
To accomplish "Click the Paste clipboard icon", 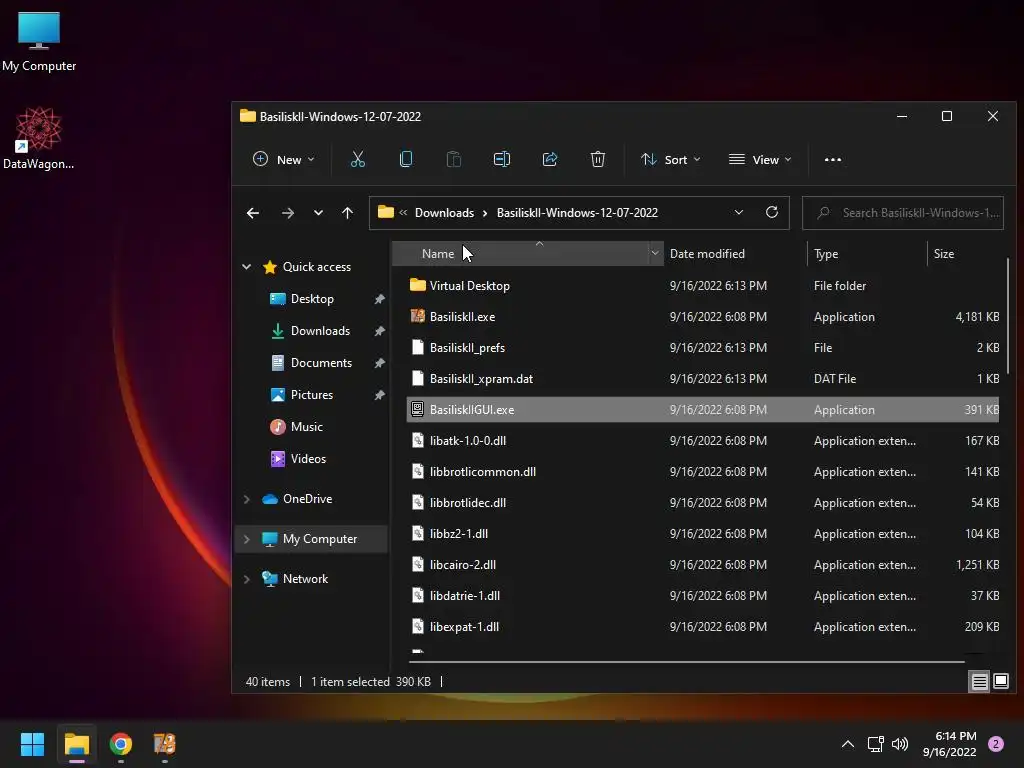I will tap(453, 159).
